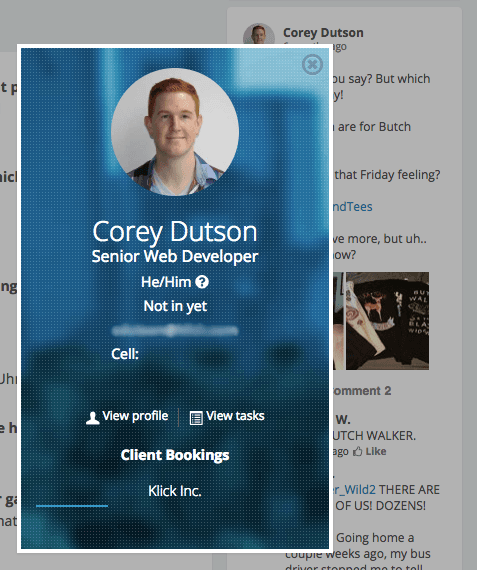Open Corey Dutson's large profile photo
Screen dimensions: 477x570
click(x=175, y=132)
